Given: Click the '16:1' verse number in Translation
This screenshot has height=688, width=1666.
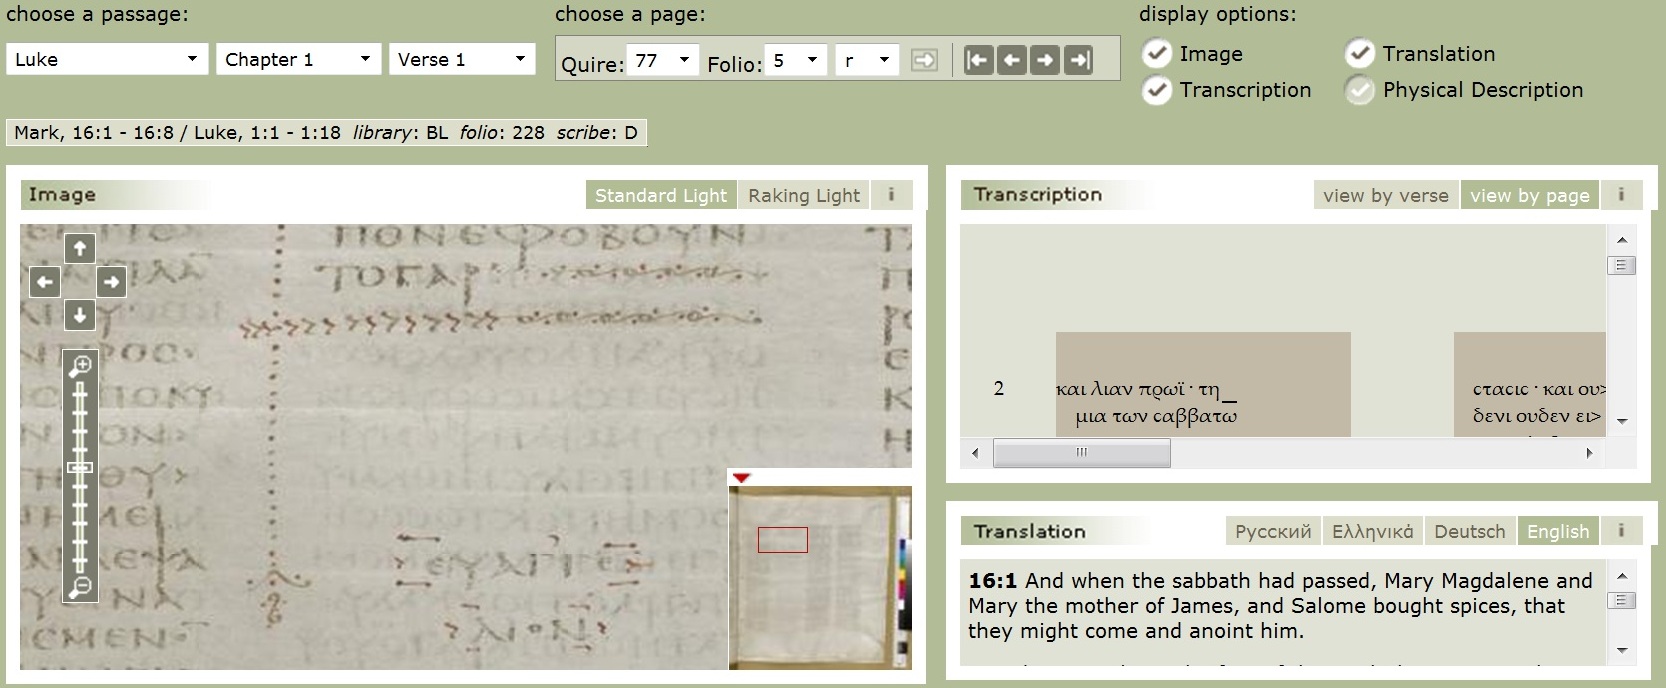Looking at the screenshot, I should 992,581.
